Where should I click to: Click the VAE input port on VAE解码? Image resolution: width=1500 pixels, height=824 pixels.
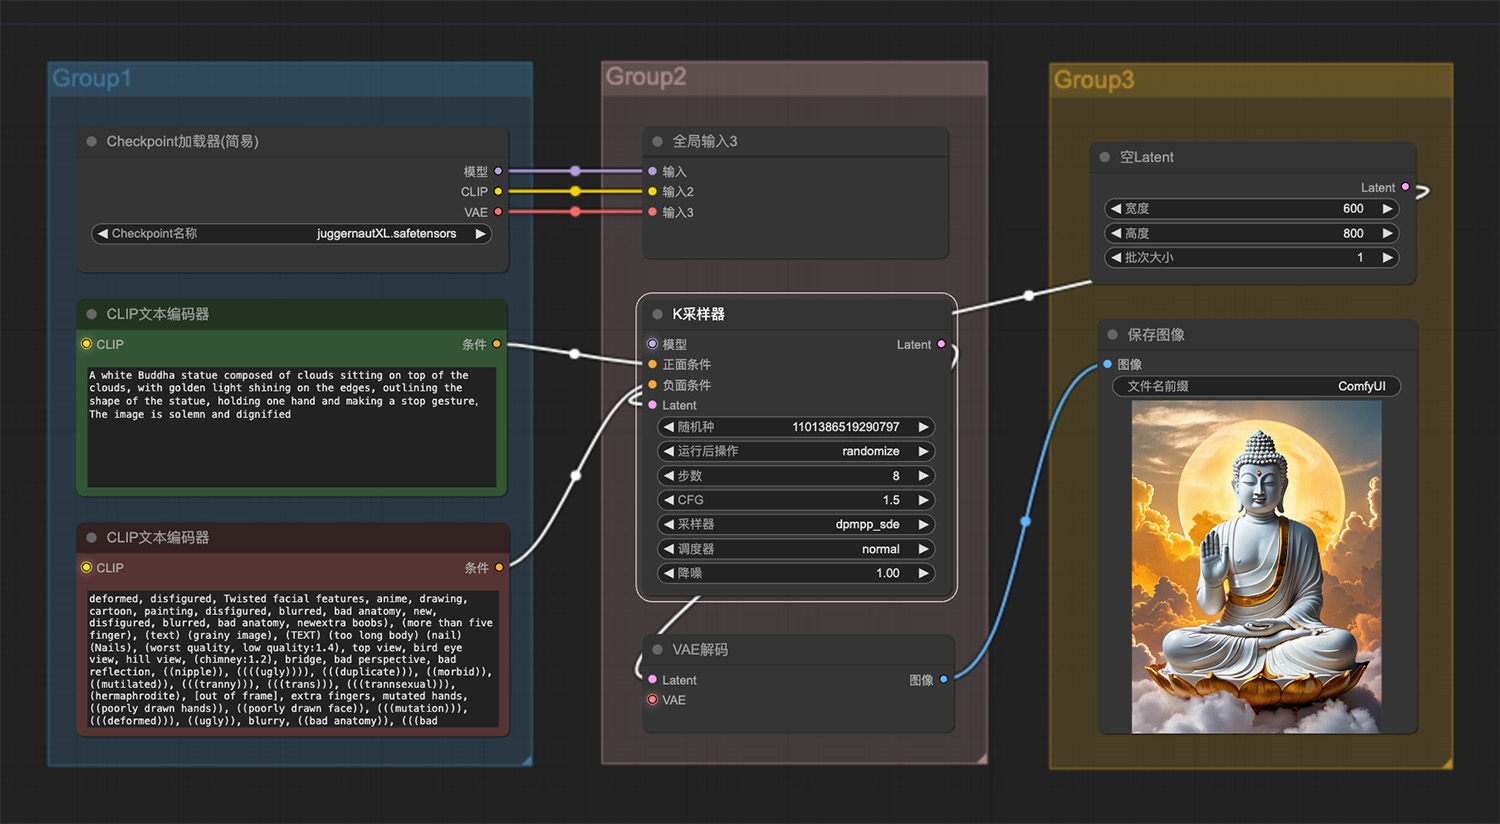point(653,700)
